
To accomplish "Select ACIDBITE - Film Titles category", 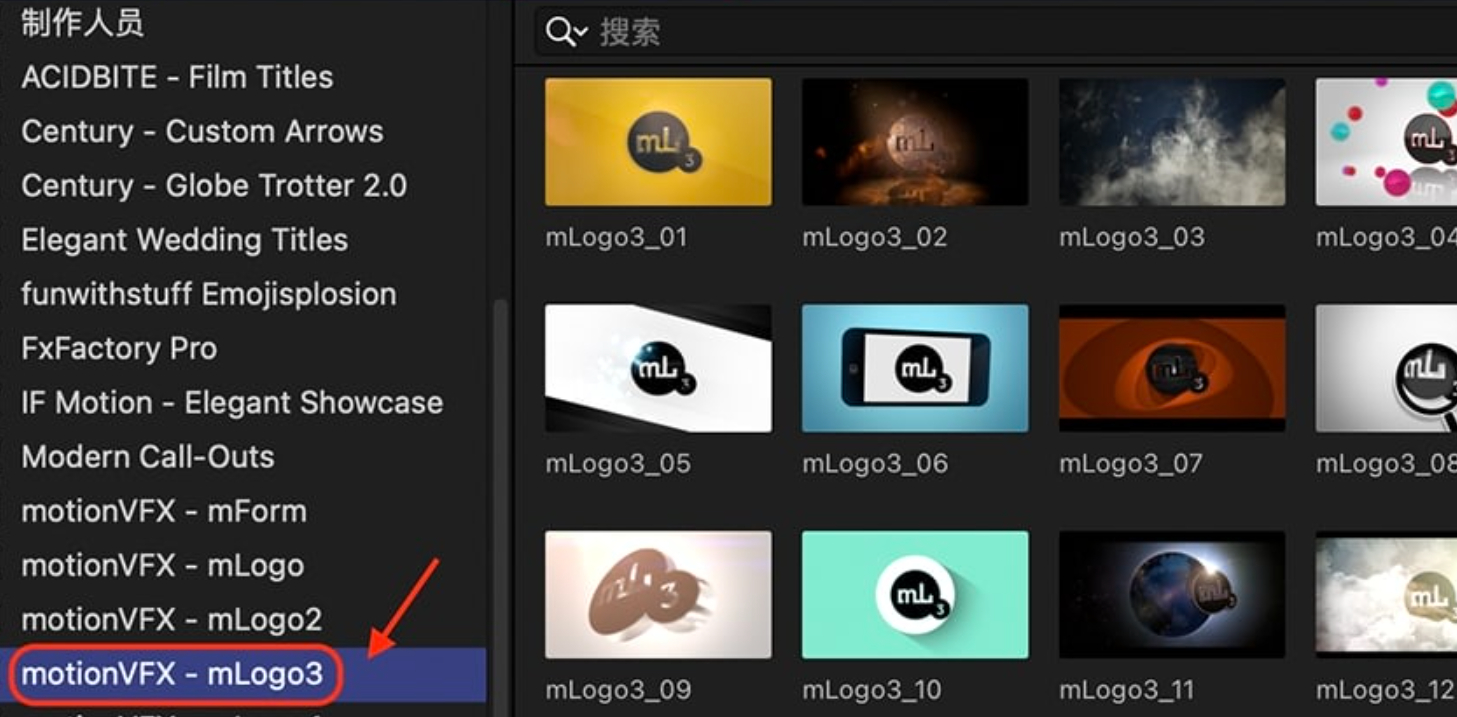I will (x=177, y=77).
